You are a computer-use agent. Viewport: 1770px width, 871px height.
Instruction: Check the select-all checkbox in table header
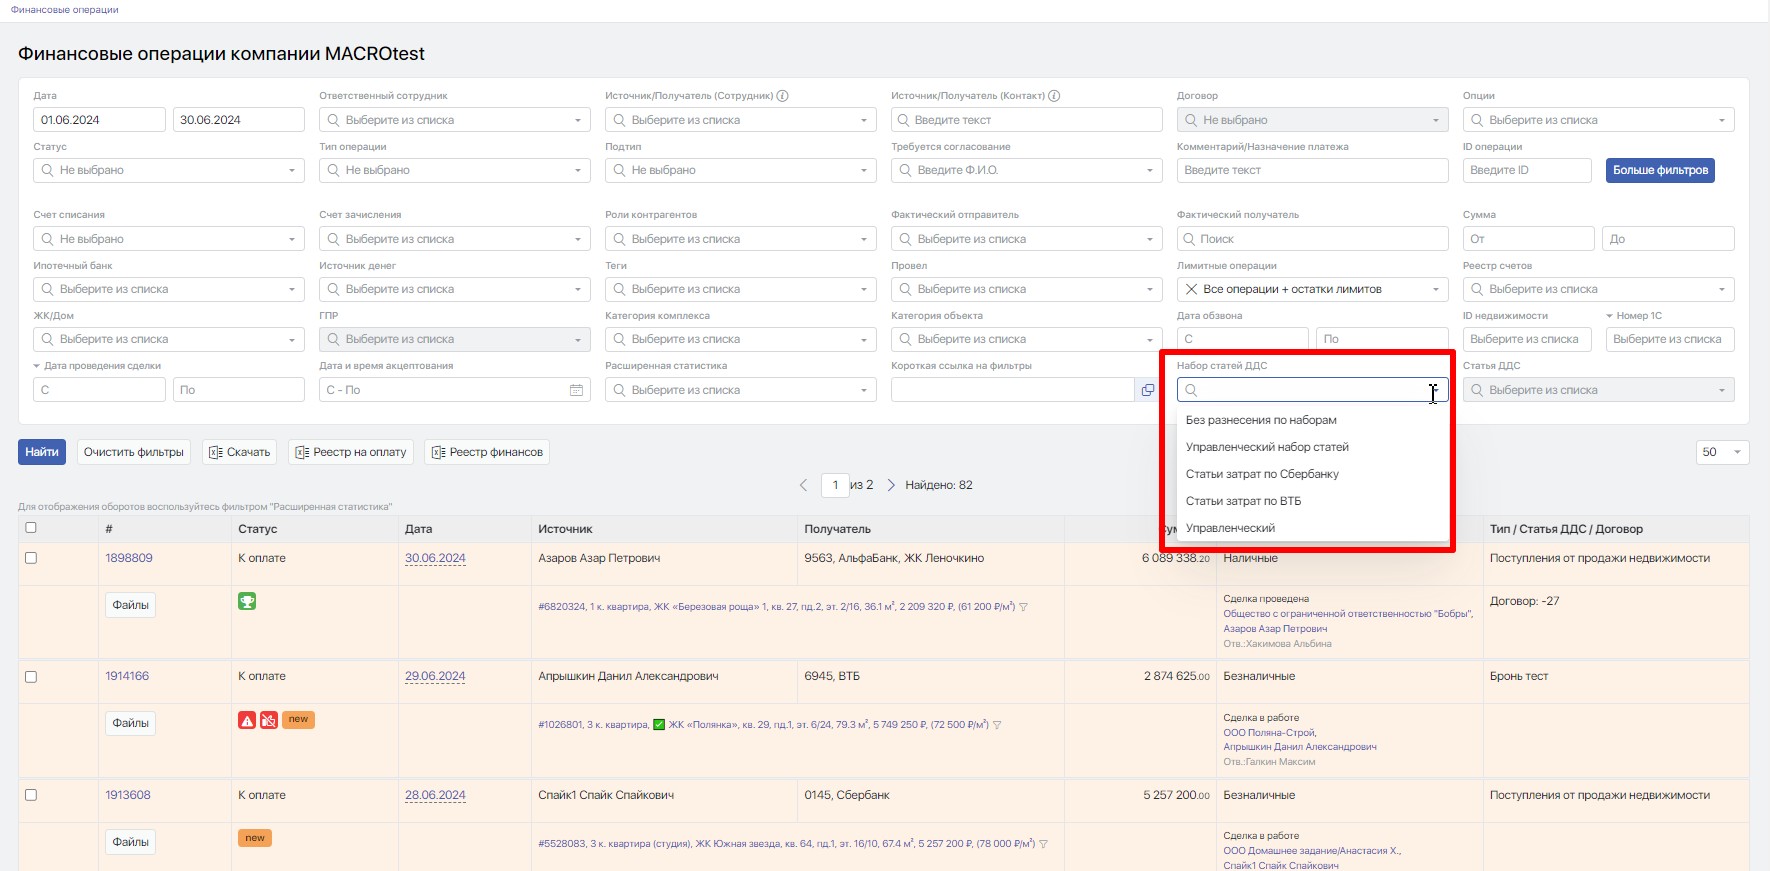pyautogui.click(x=31, y=528)
